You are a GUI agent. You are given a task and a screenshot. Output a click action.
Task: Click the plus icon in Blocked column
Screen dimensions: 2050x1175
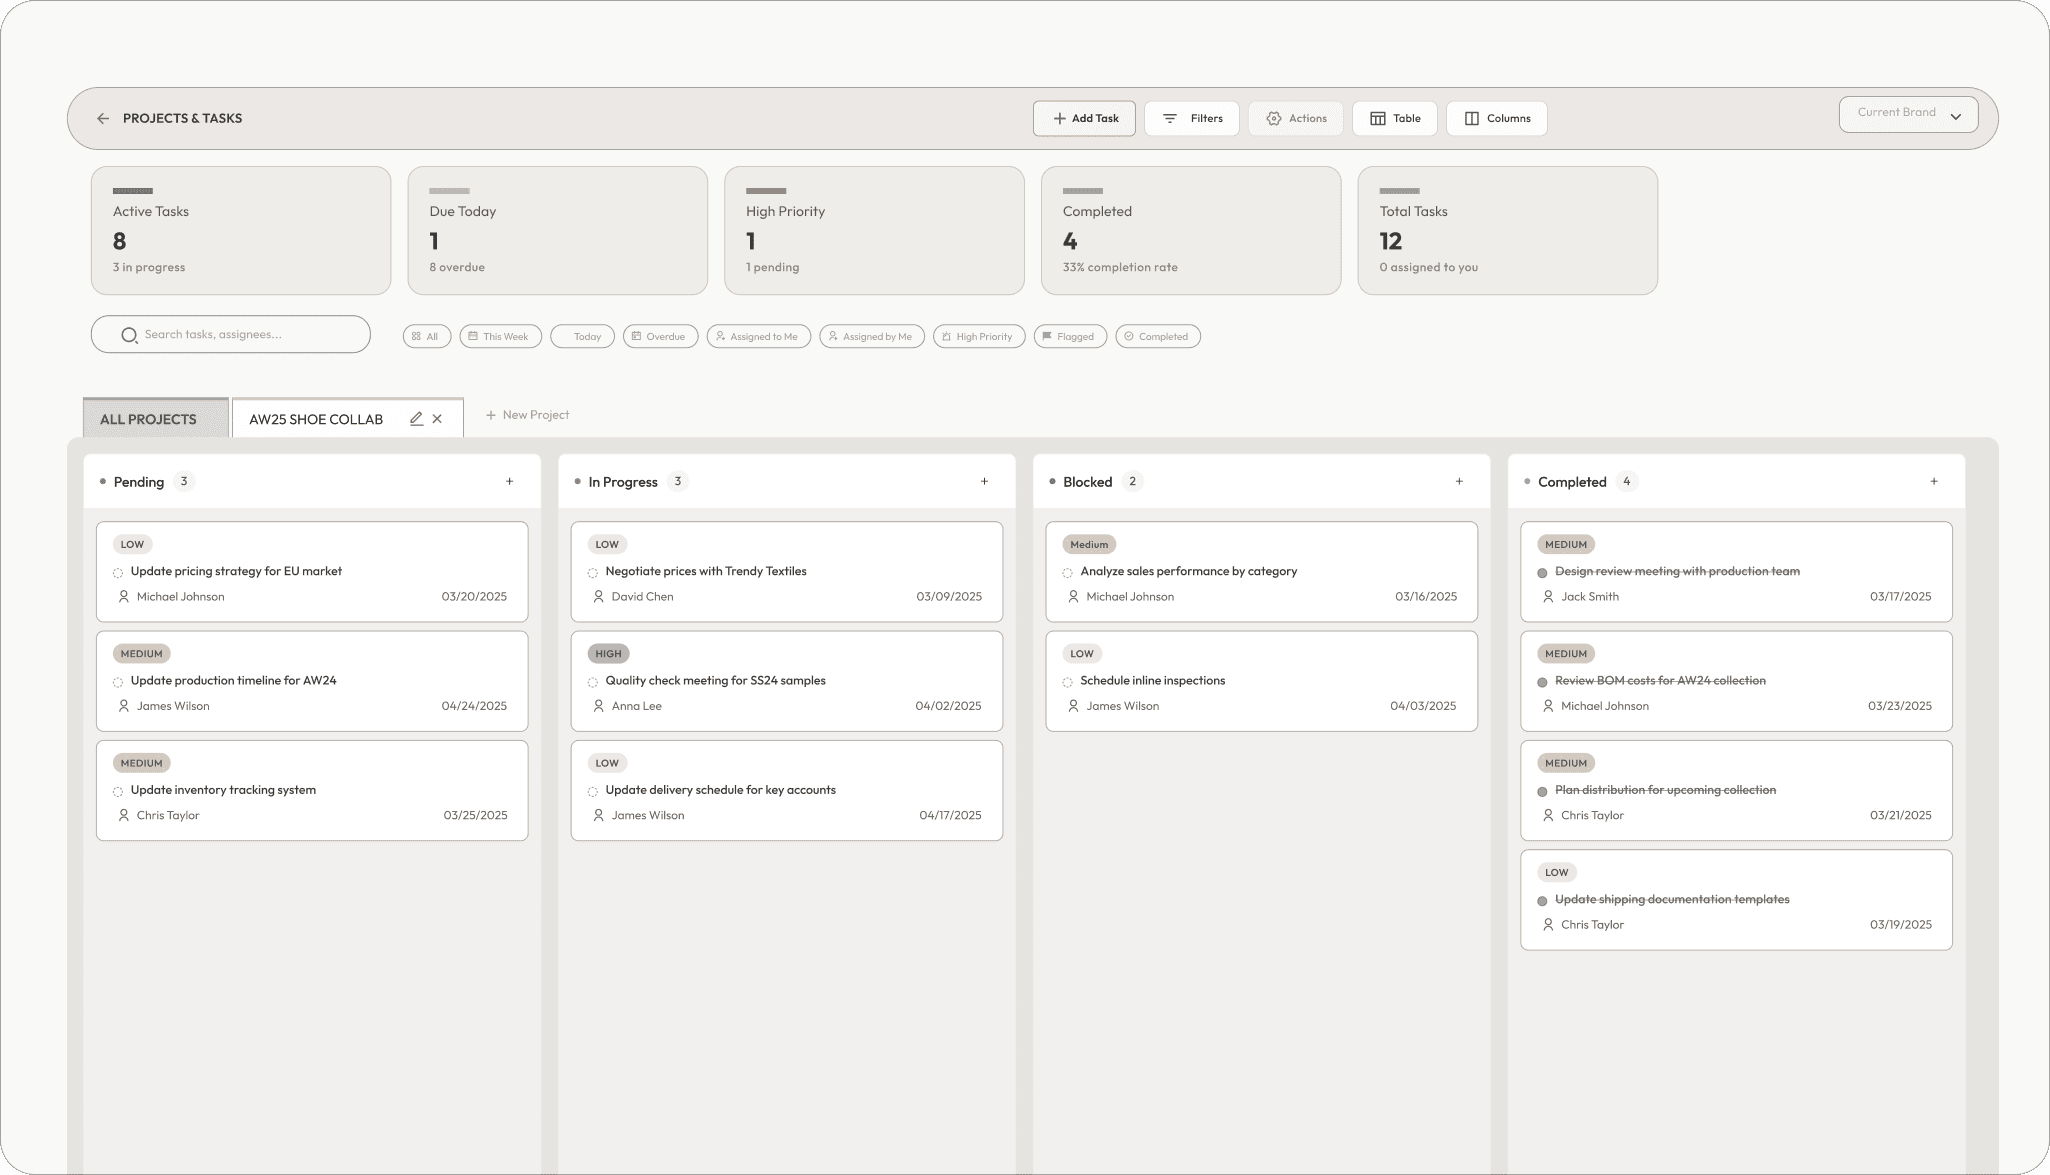(x=1459, y=482)
